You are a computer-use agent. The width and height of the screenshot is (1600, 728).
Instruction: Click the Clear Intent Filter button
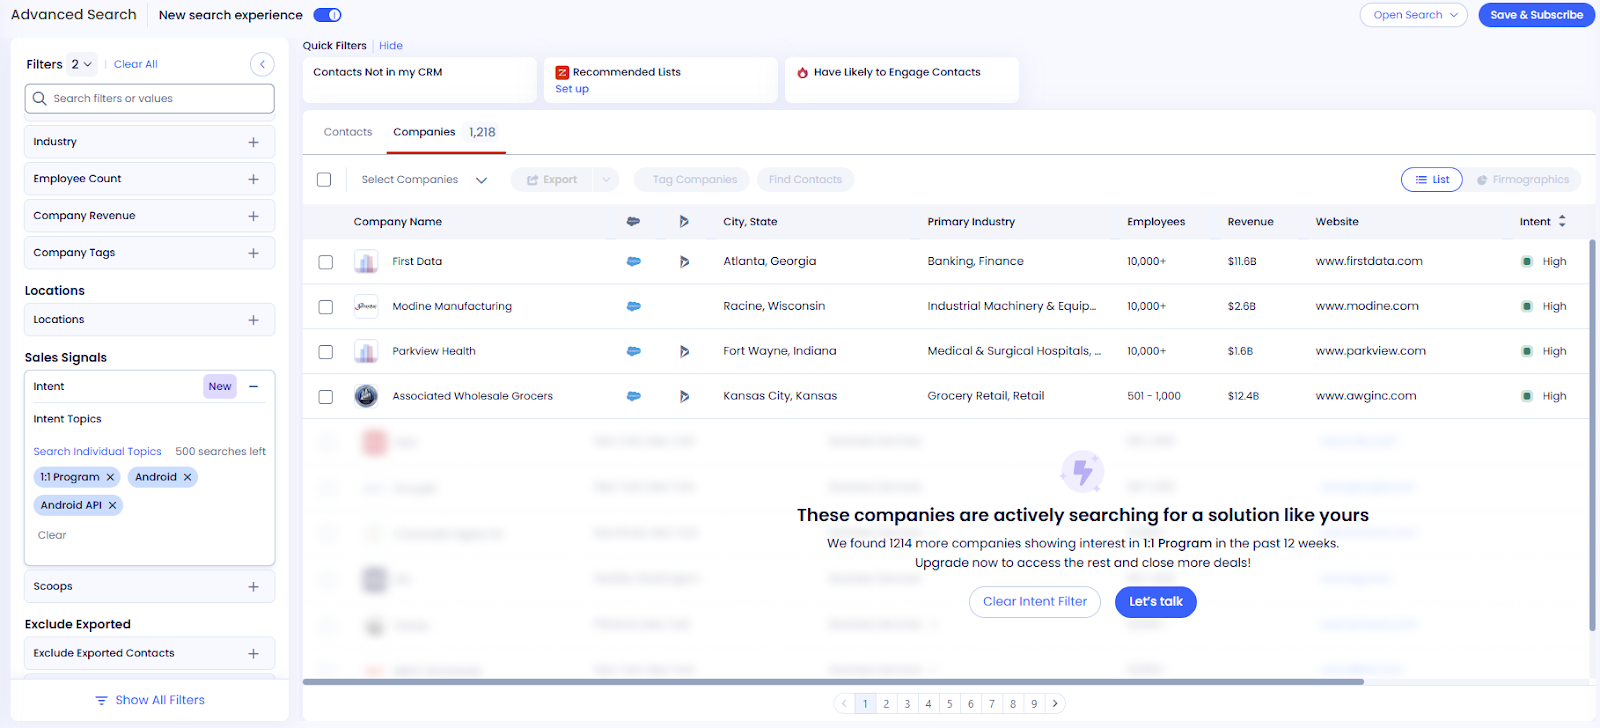pyautogui.click(x=1035, y=602)
